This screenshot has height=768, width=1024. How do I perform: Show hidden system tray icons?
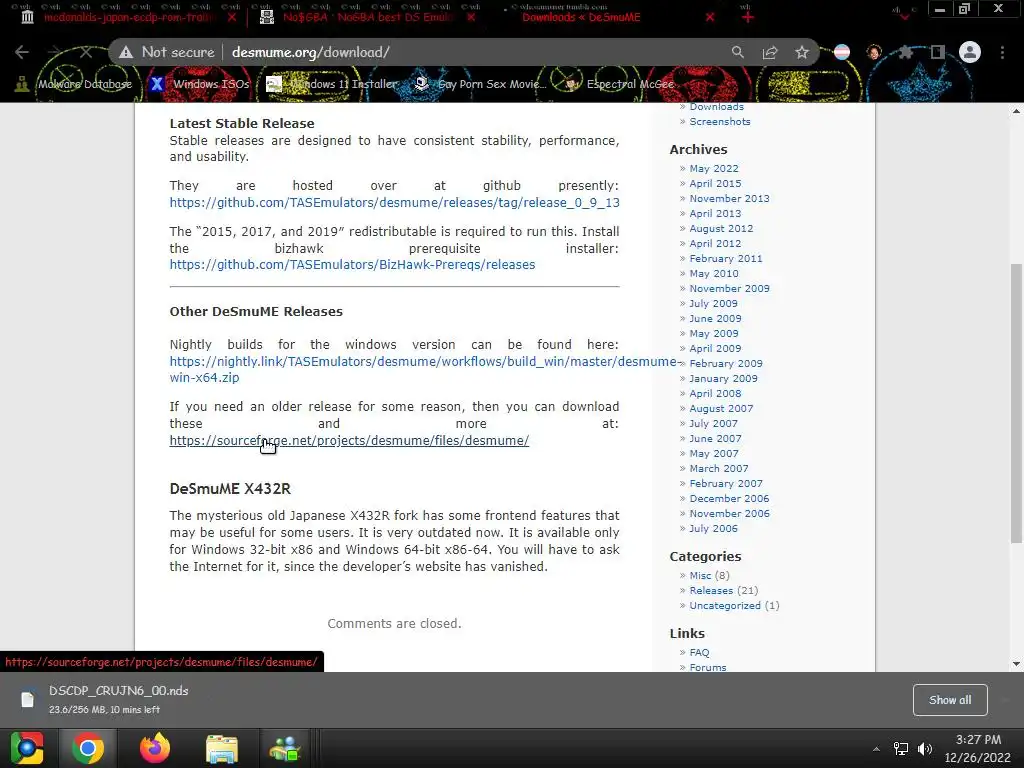point(876,749)
